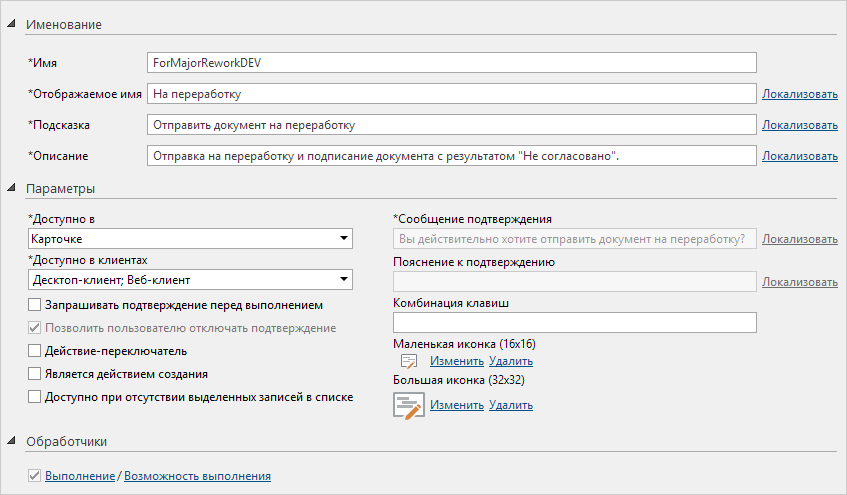The height and width of the screenshot is (495, 847).
Task: Enable Доступно при отсутствии выделенных записей
Action: (x=35, y=397)
